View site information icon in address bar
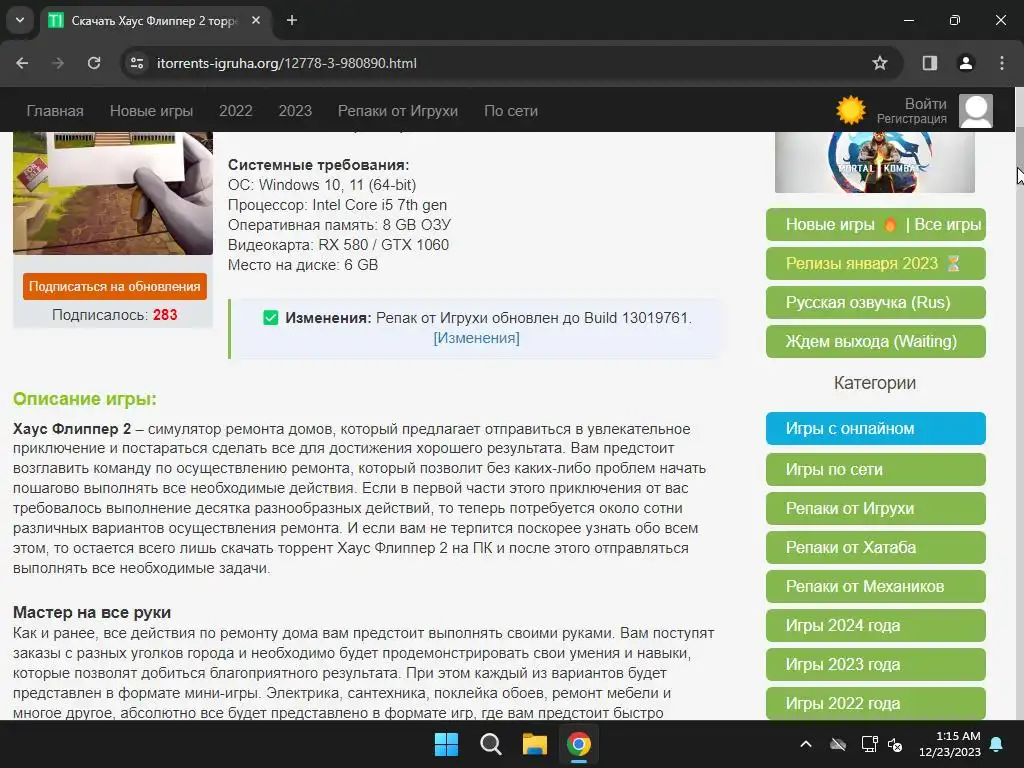 (x=137, y=63)
